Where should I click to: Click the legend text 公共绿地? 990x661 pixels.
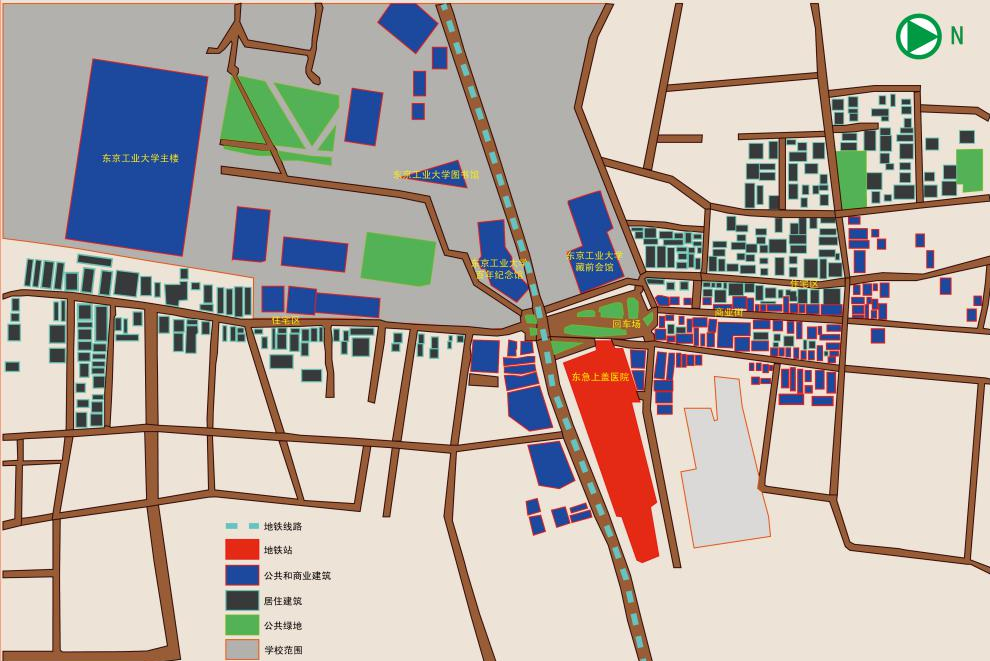coord(283,626)
